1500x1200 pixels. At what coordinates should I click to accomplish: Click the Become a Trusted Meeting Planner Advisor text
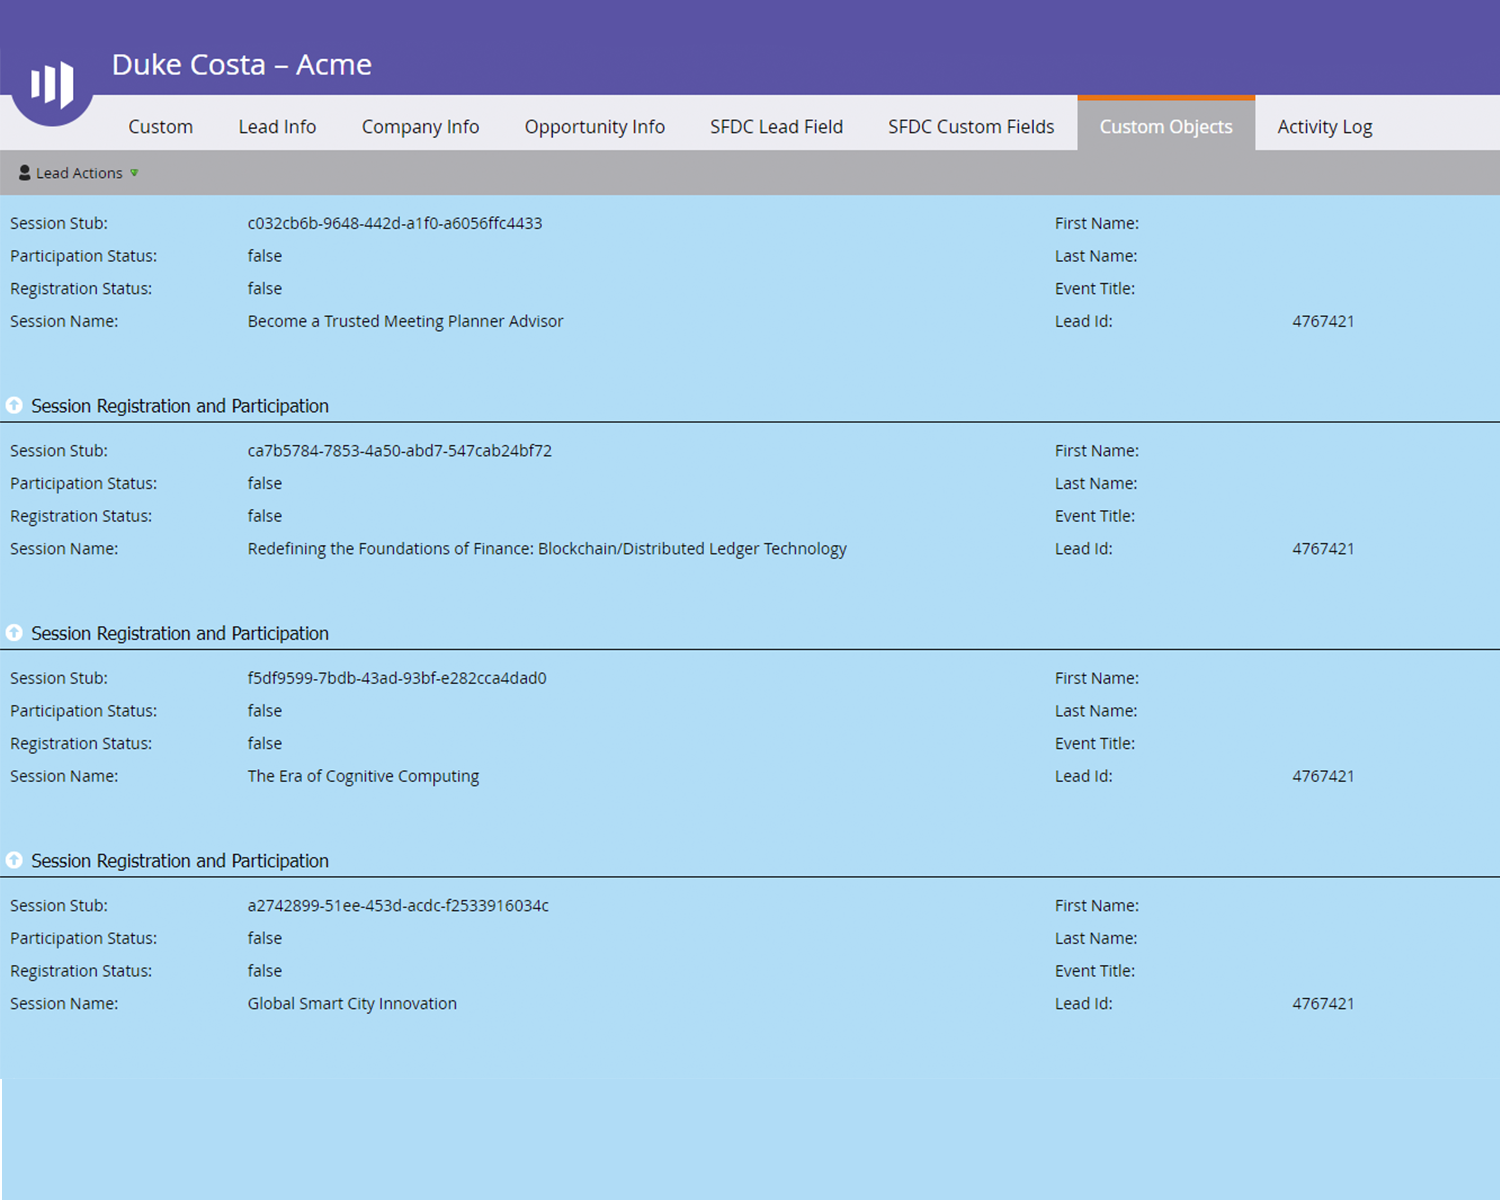pyautogui.click(x=405, y=321)
